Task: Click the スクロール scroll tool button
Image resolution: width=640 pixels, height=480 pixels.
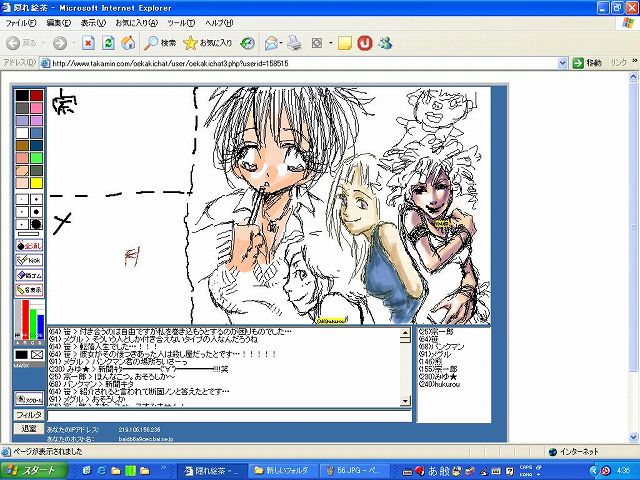Action: (x=29, y=399)
